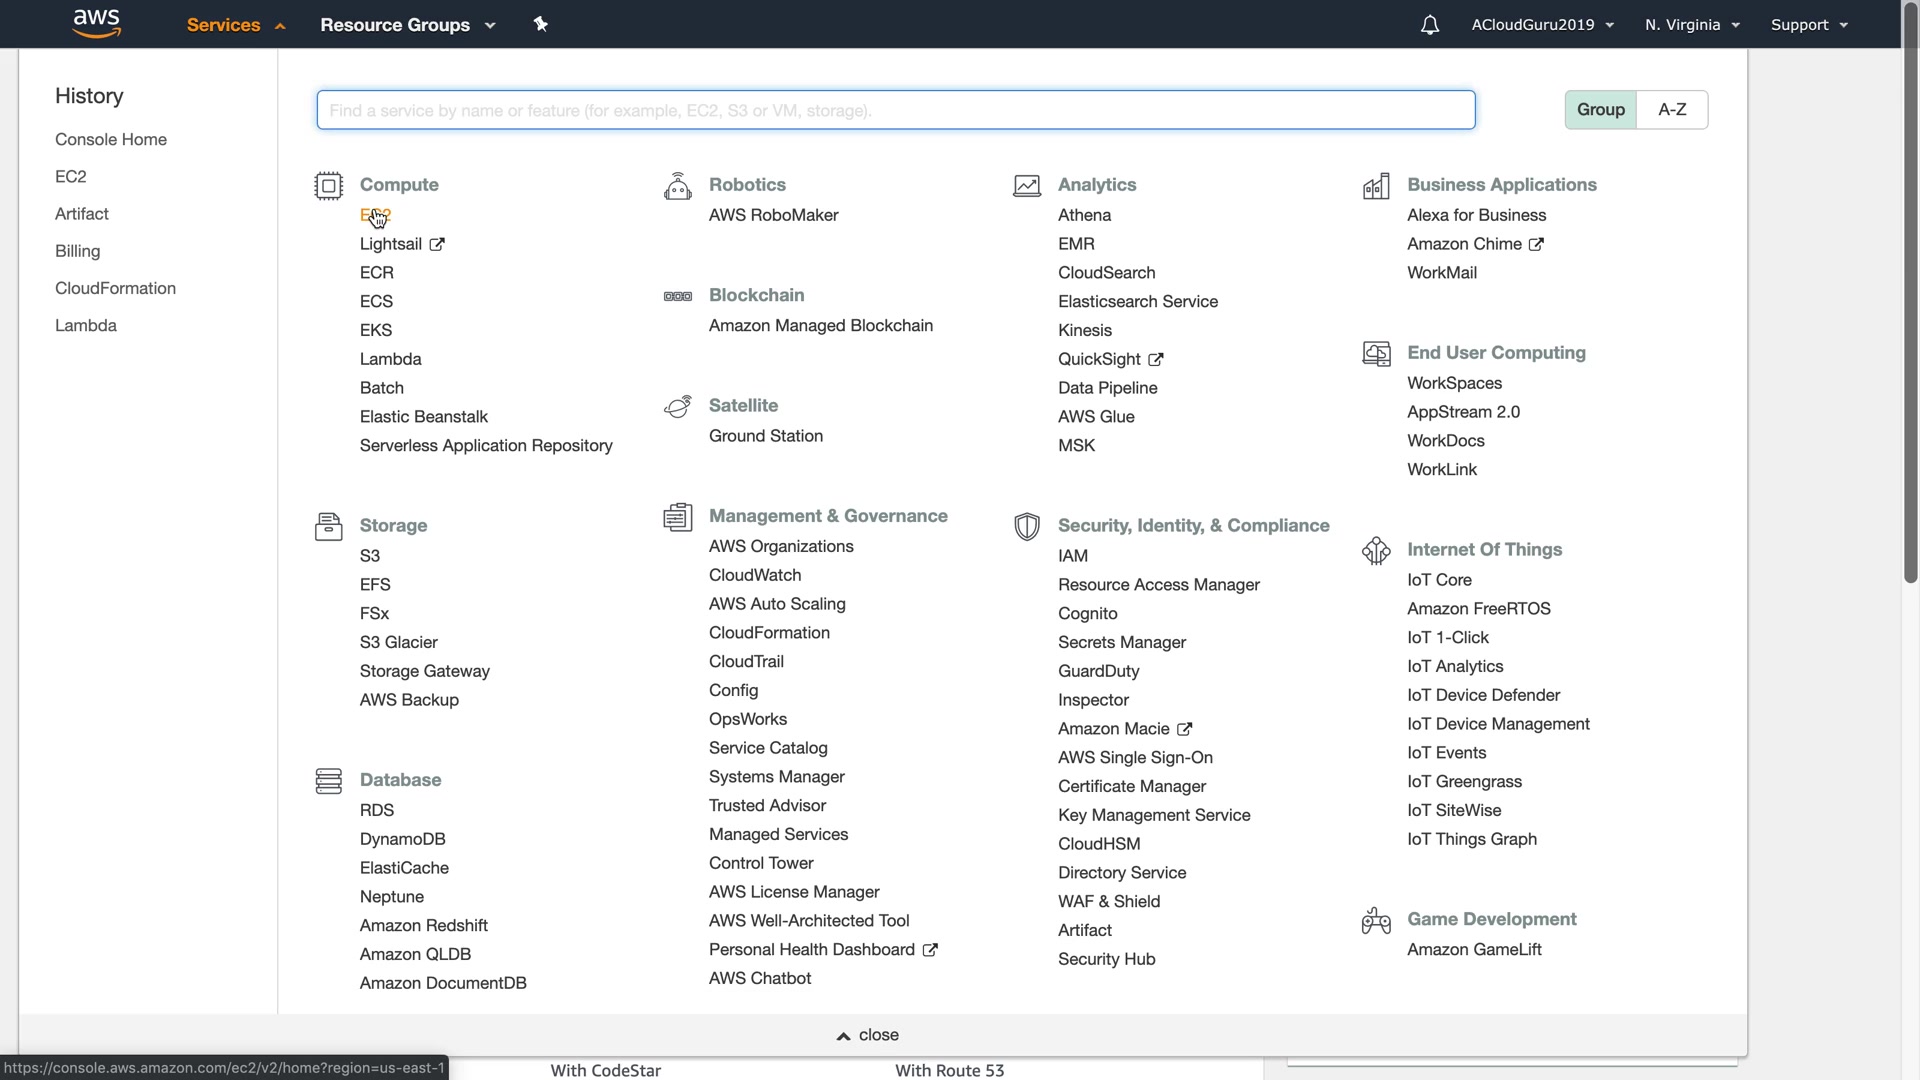Open the N. Virginia region dropdown

pyautogui.click(x=1692, y=25)
